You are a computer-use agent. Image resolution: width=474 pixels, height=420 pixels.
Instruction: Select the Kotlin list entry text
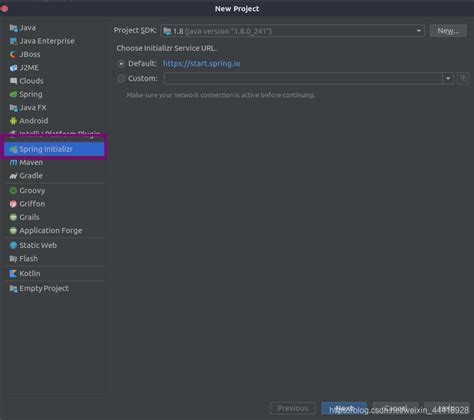click(30, 273)
